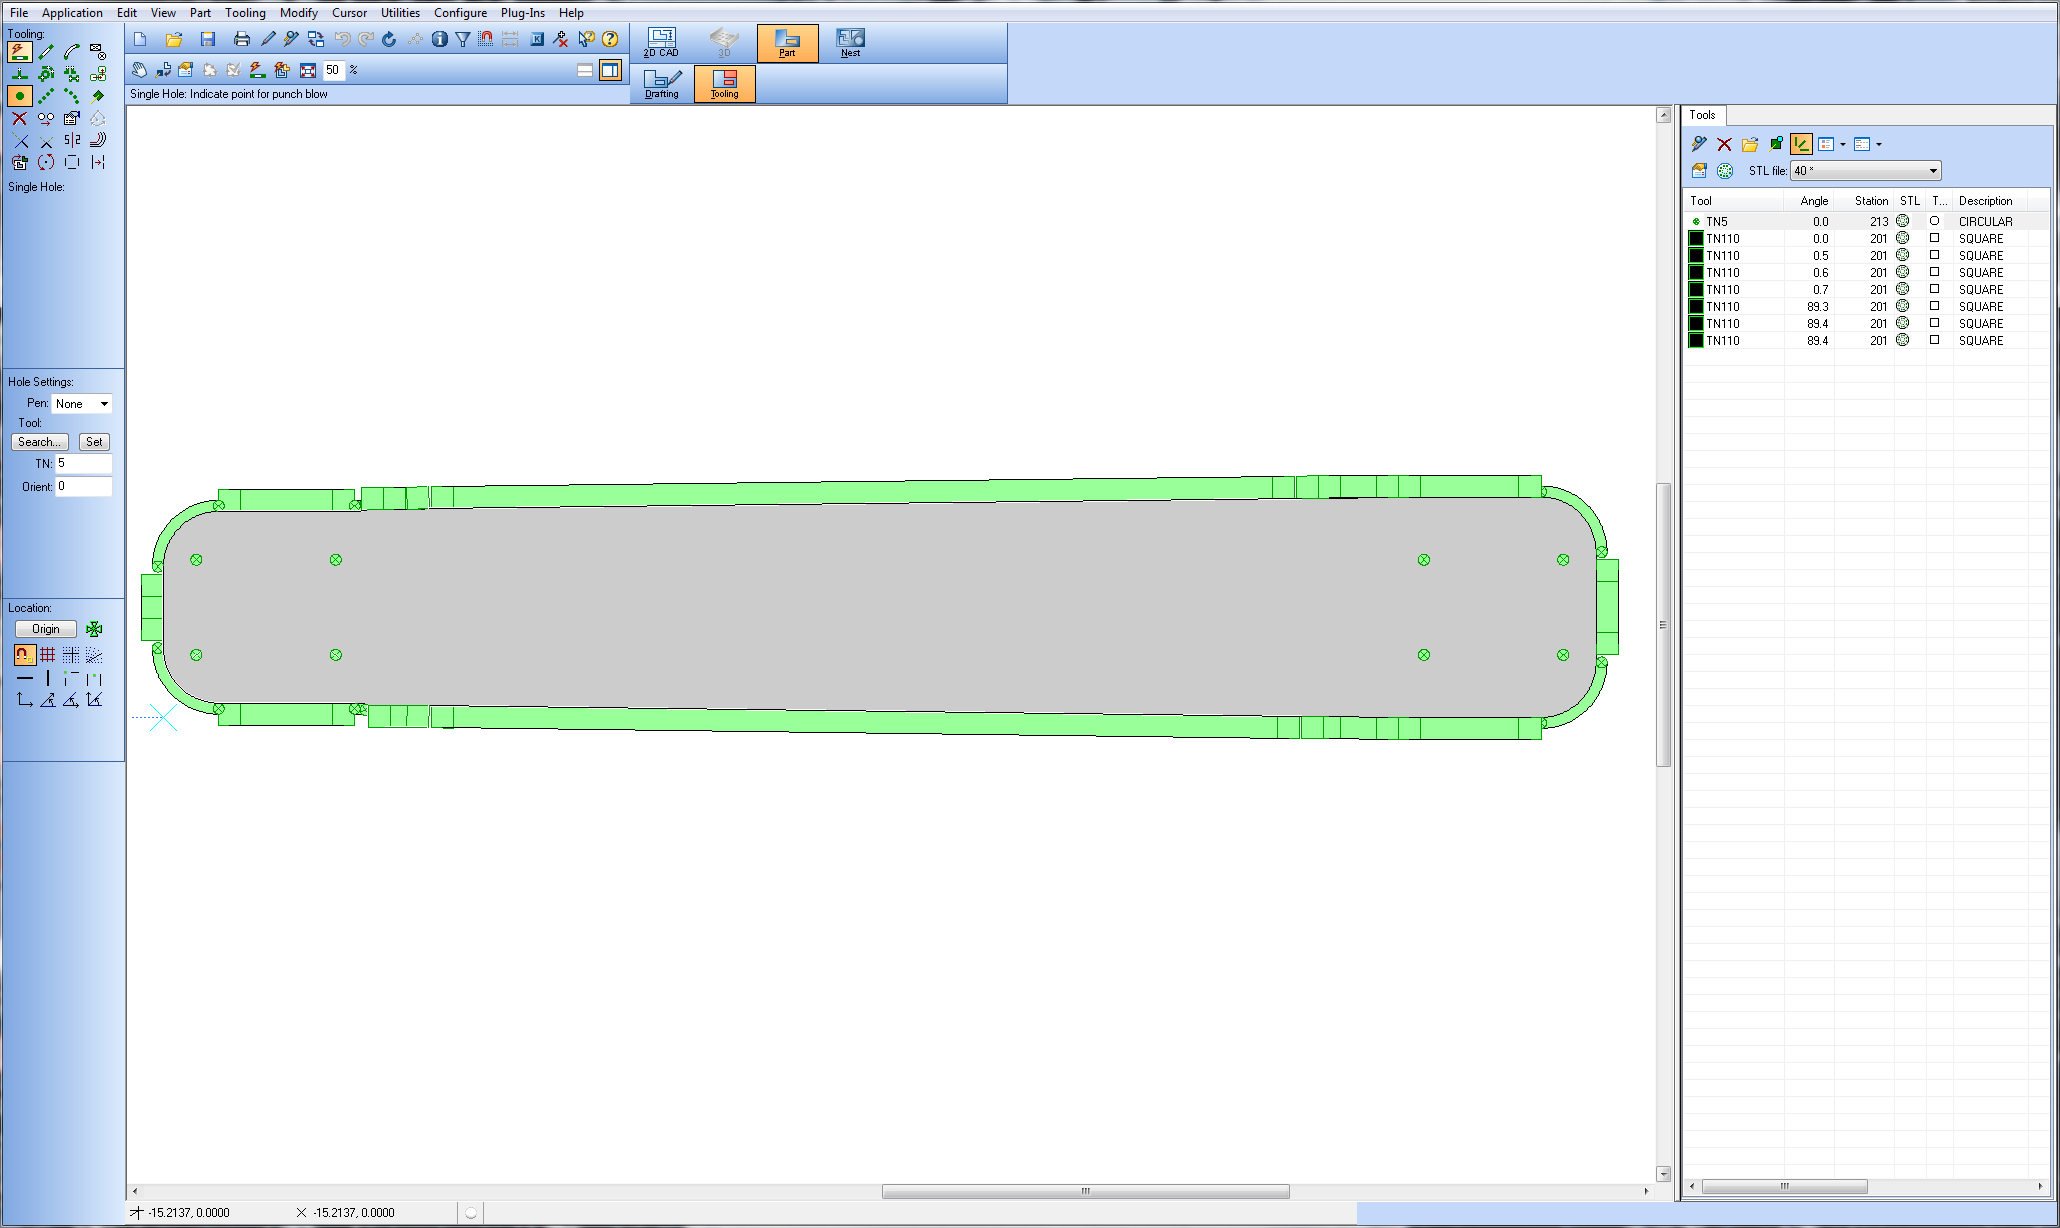Screen dimensions: 2060x1228
Task: Toggle the highlighted side-panel layout button
Action: click(x=610, y=70)
